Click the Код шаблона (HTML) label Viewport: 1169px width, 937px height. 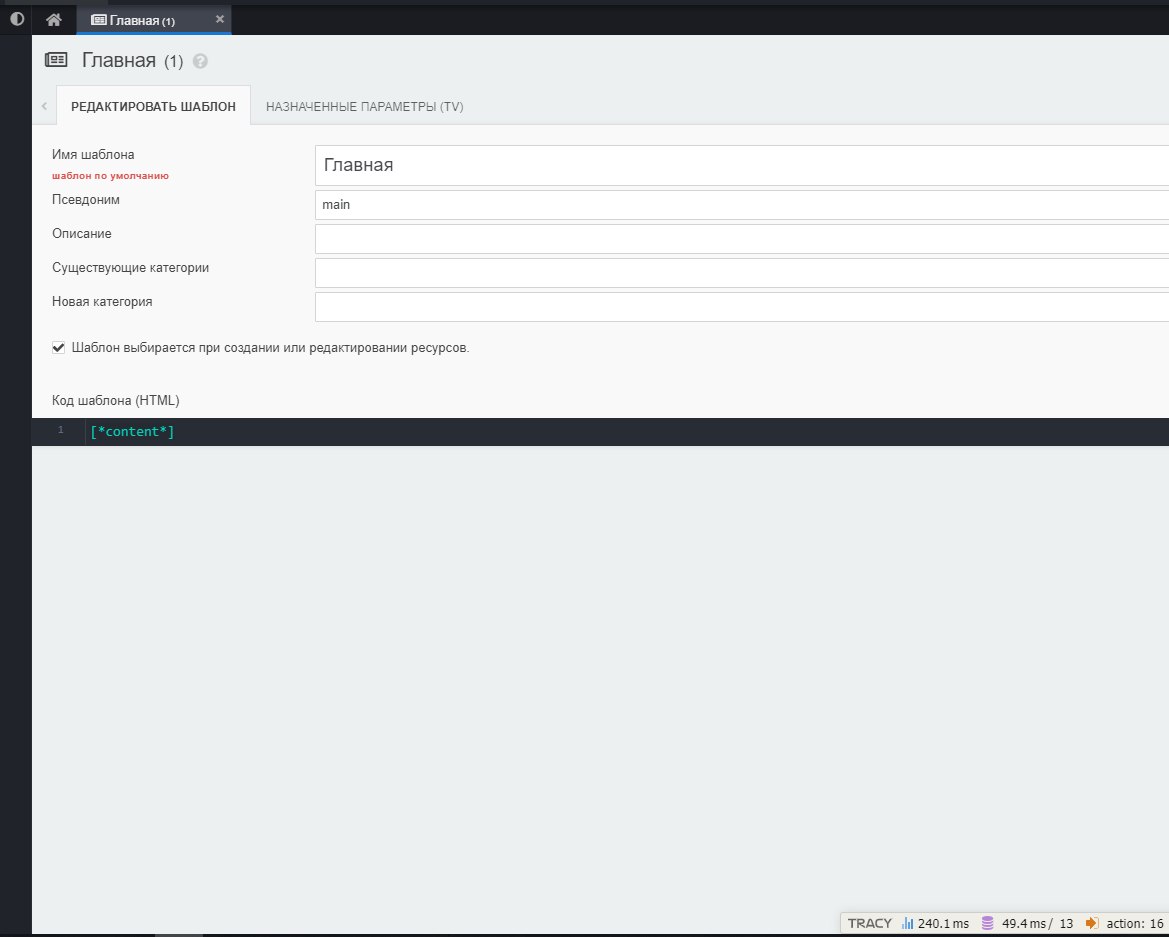[x=116, y=400]
